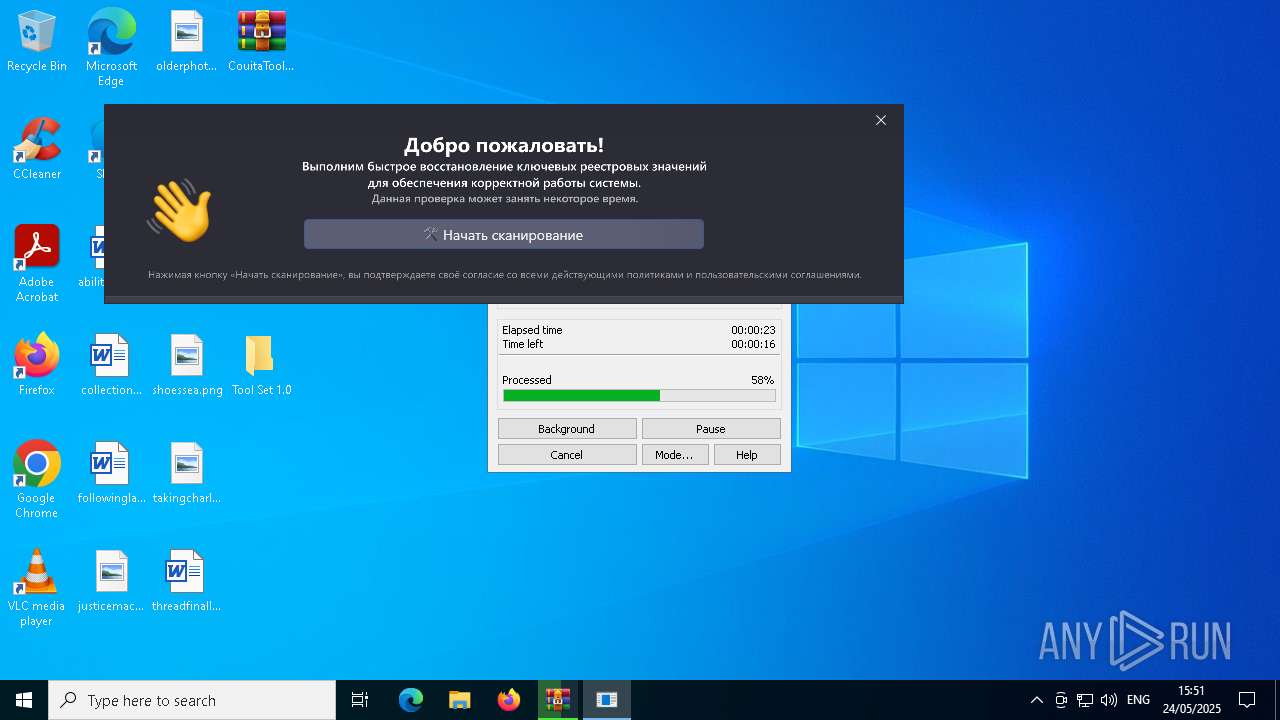Switch to the installer window taskbar item

(607, 700)
